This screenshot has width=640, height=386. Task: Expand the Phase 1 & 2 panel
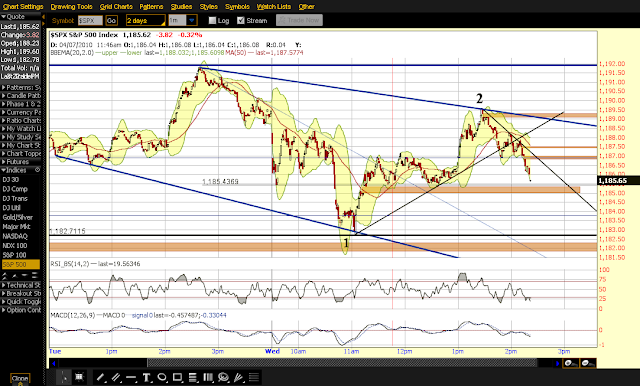tap(20, 104)
